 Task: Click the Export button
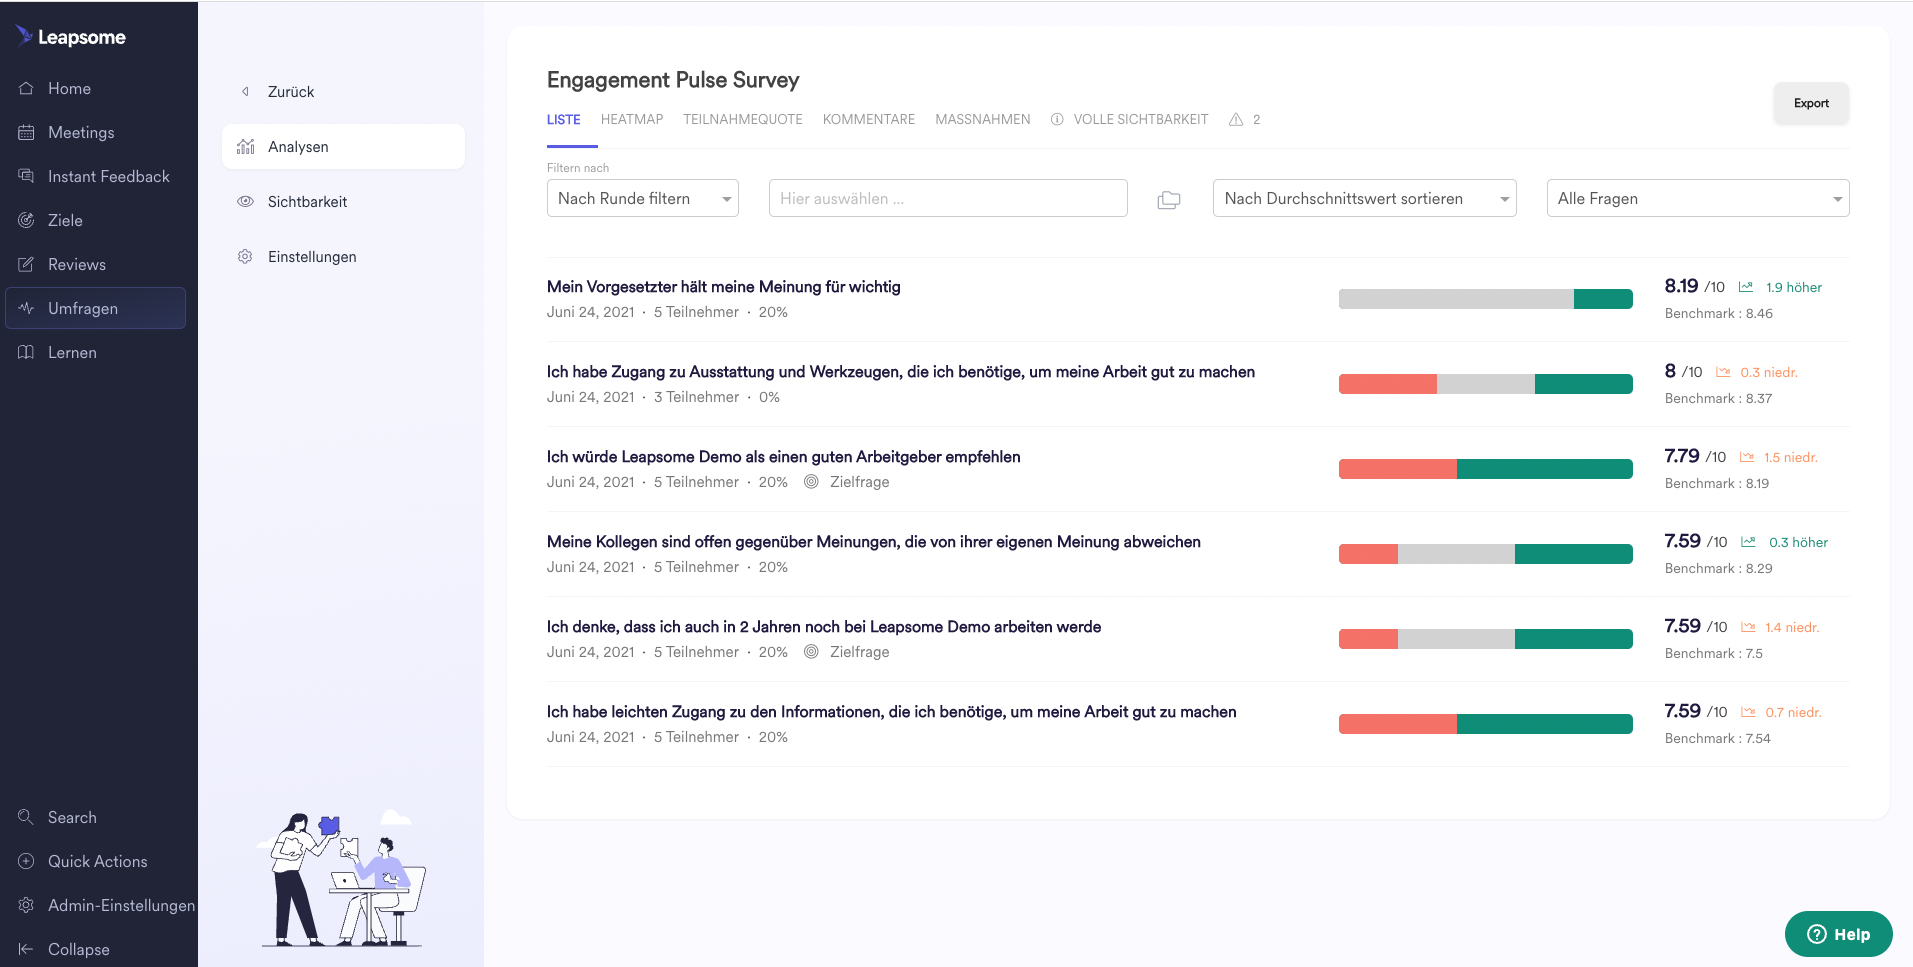tap(1810, 103)
